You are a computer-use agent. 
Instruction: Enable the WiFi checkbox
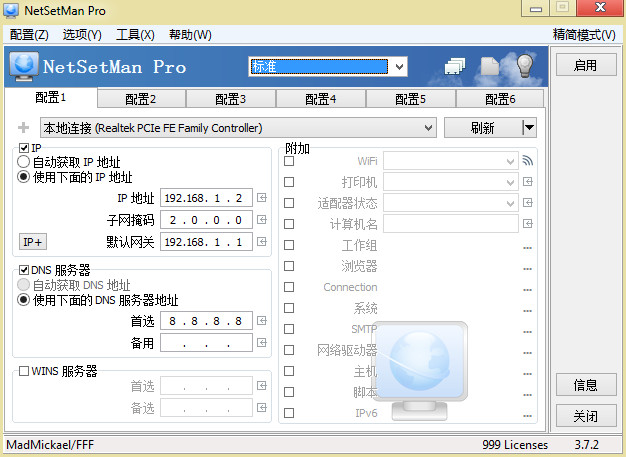[289, 161]
